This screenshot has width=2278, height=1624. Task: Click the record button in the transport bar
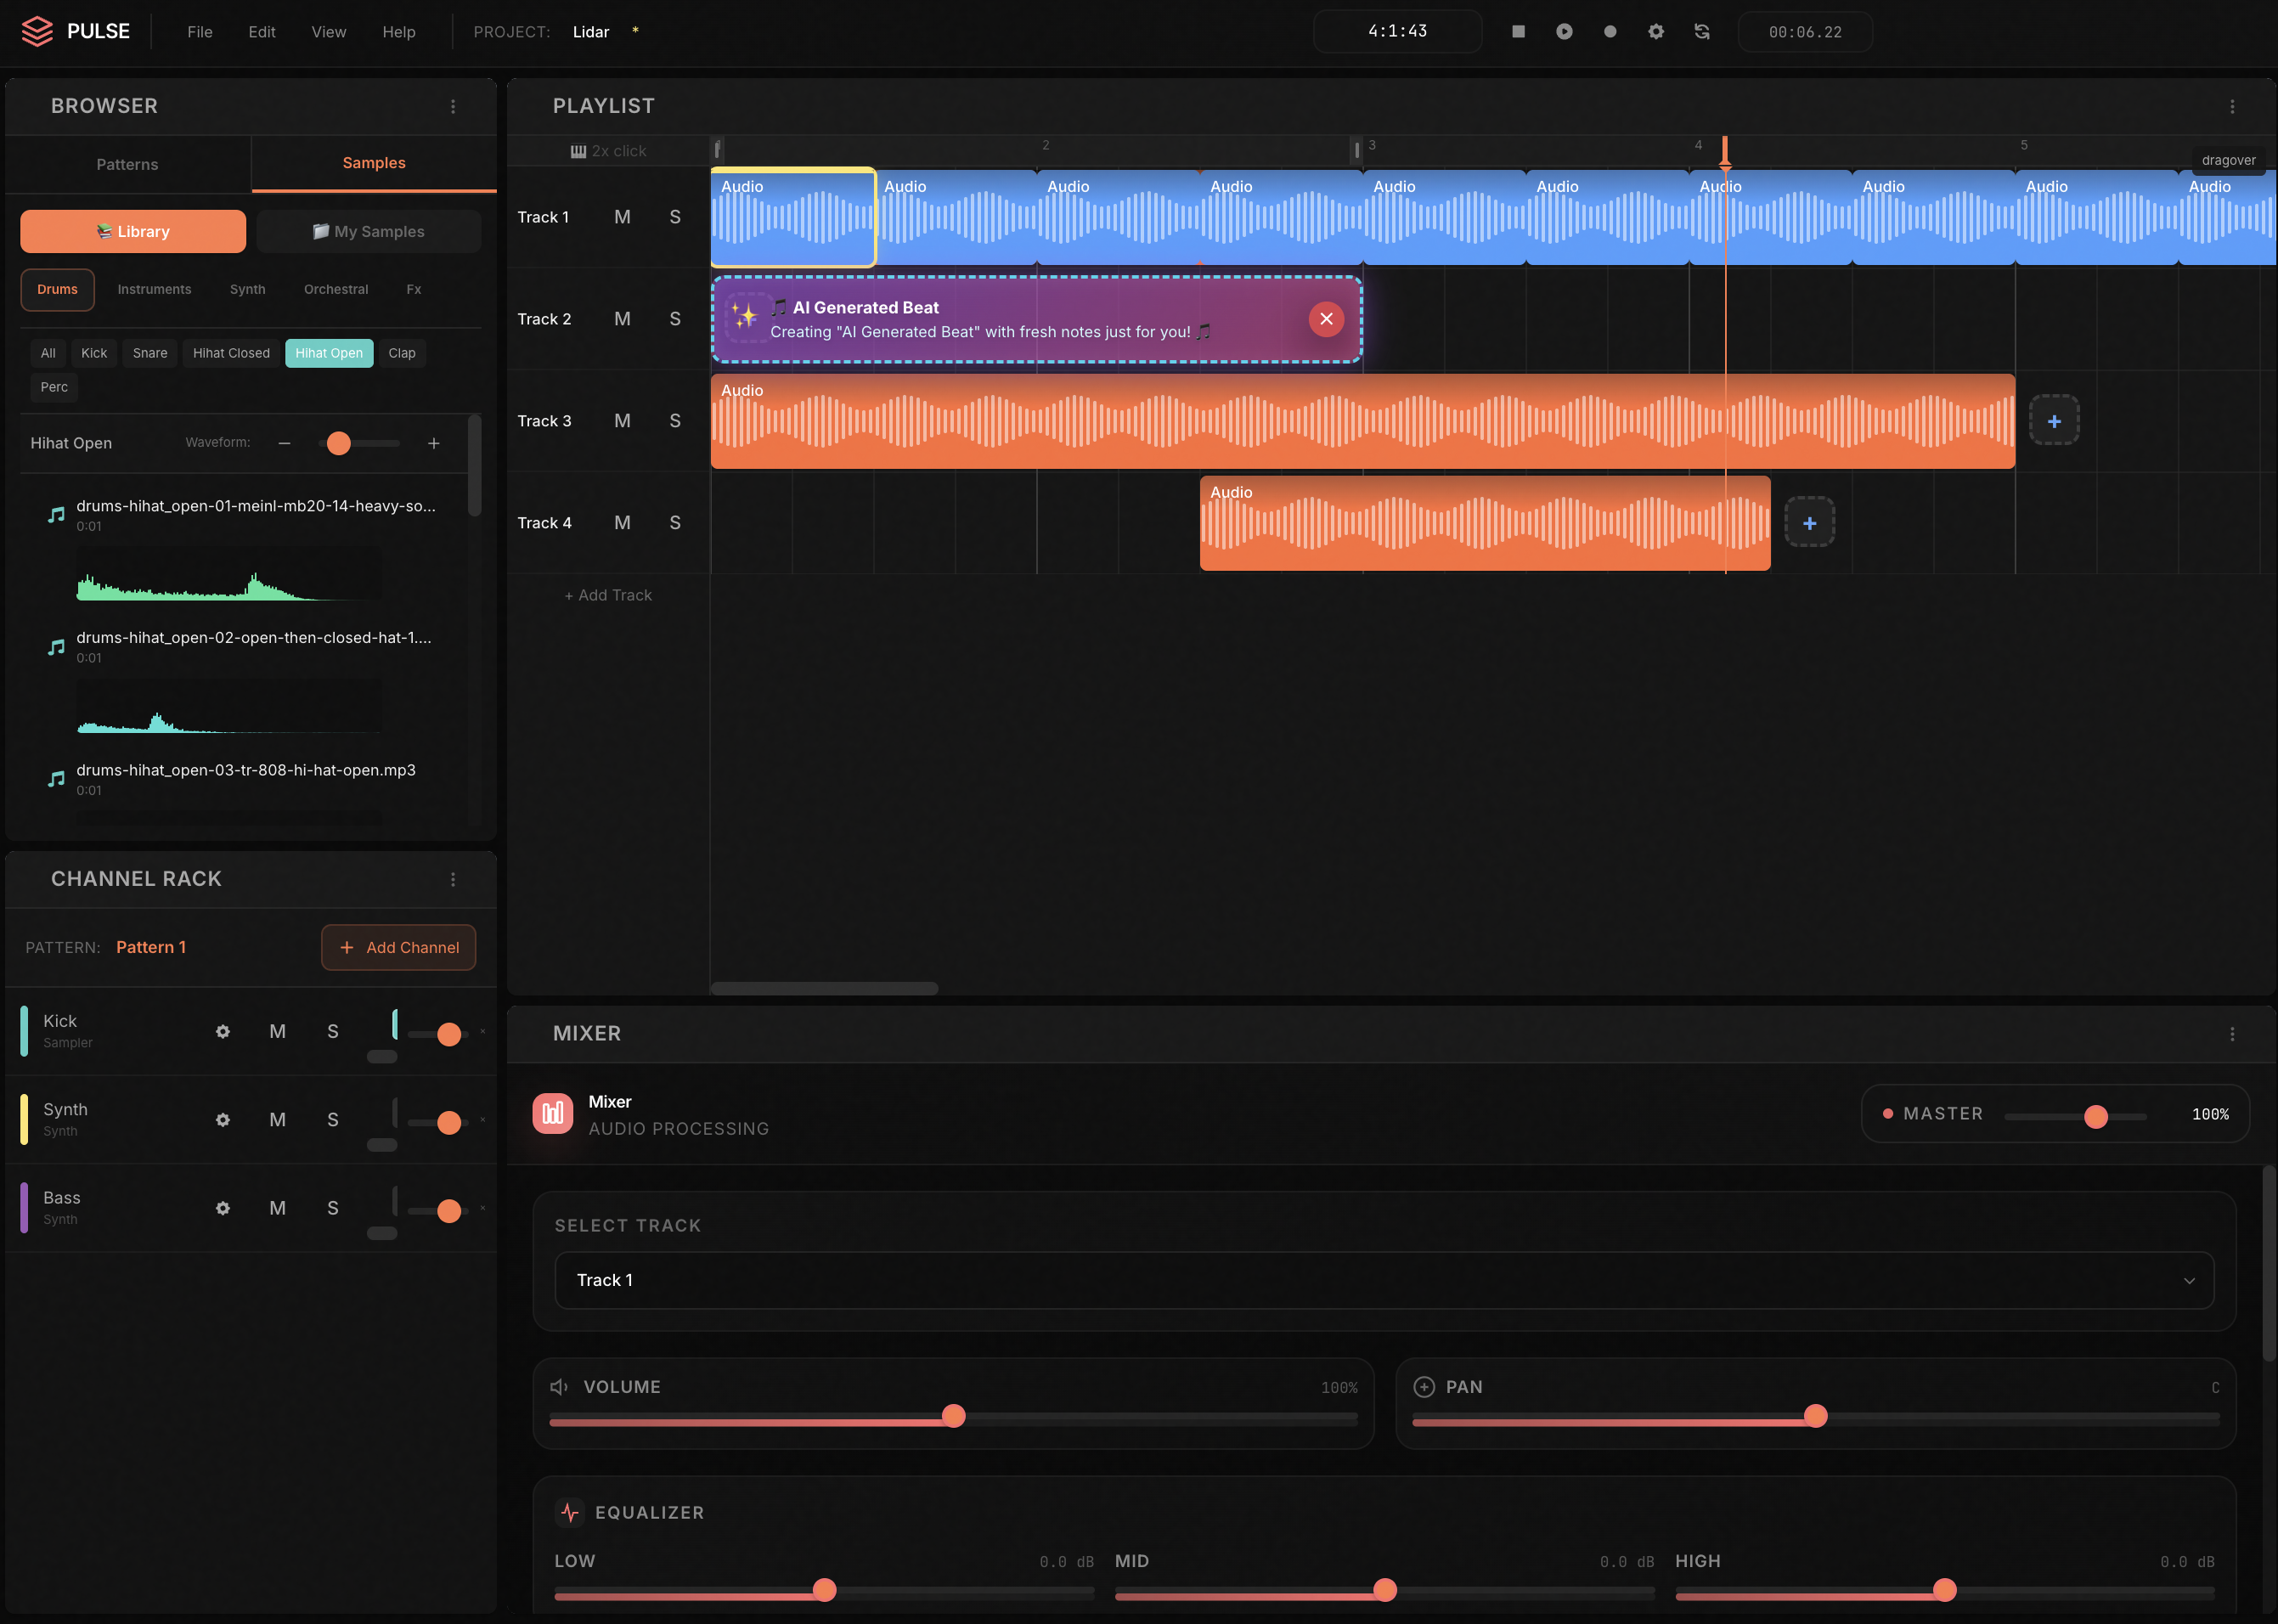click(x=1609, y=31)
